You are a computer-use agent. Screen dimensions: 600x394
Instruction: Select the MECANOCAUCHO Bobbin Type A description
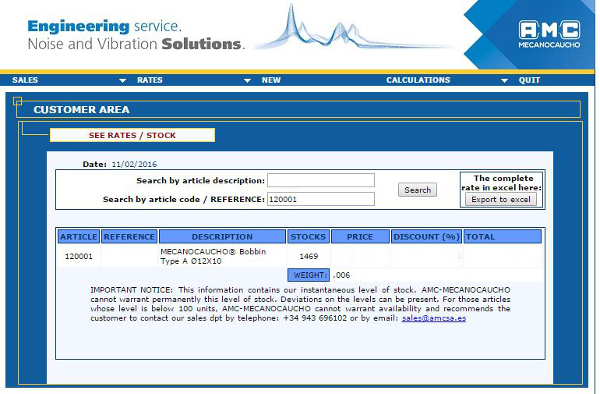(x=213, y=256)
